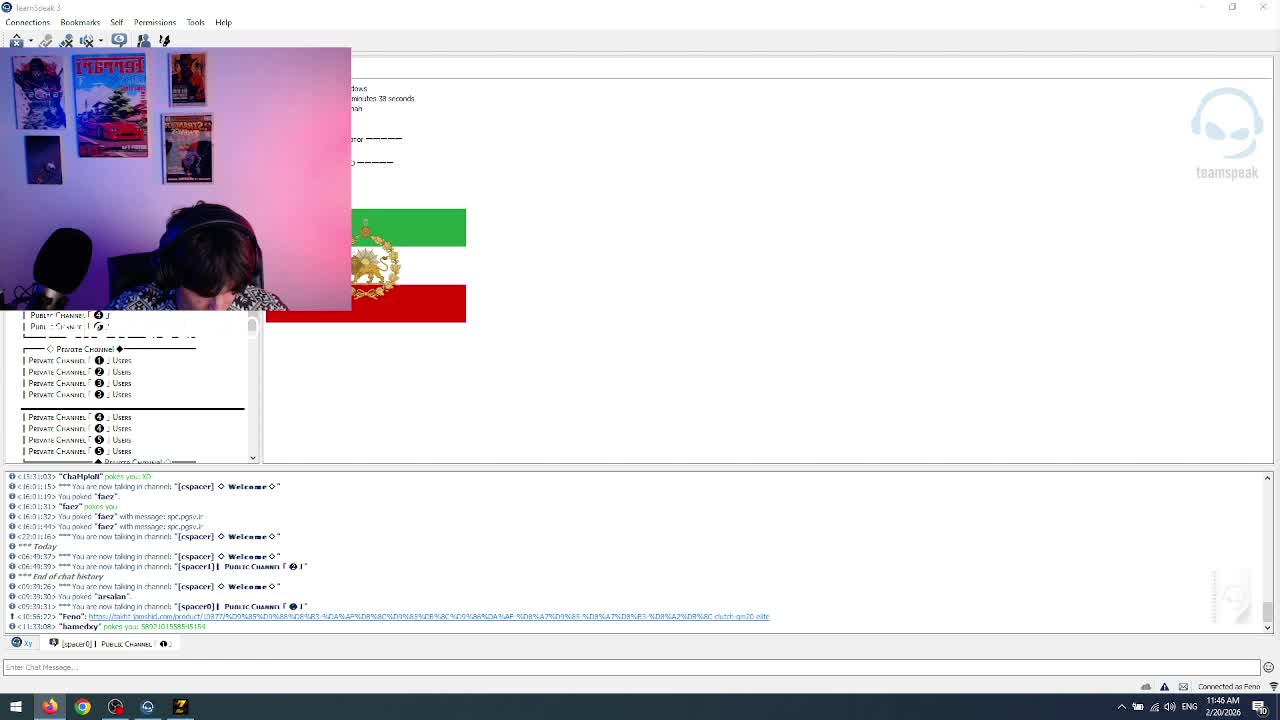Open the contacts manager icon
The image size is (1280, 720).
pyautogui.click(x=144, y=41)
